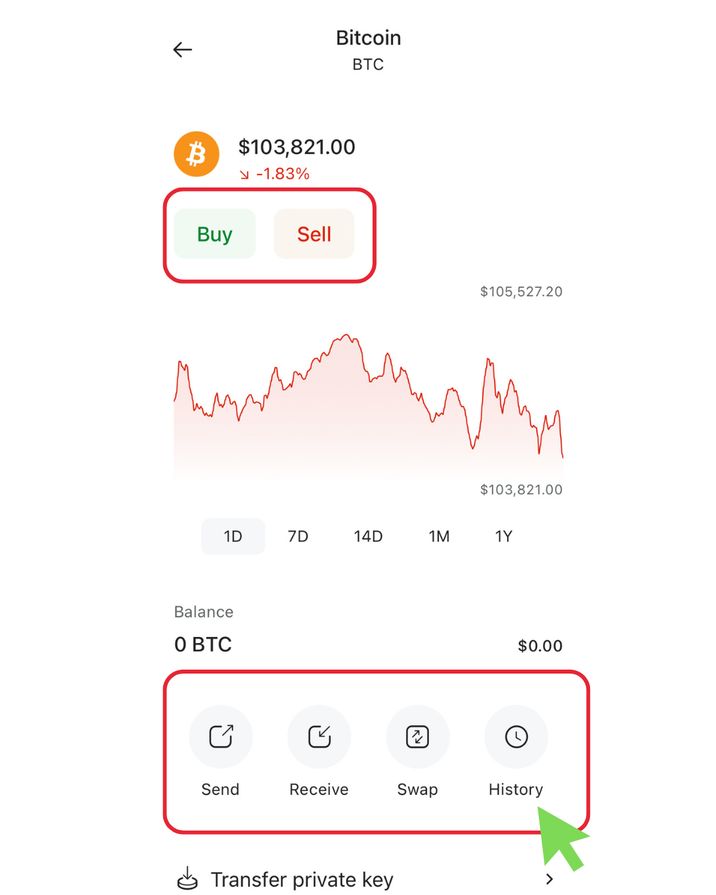The height and width of the screenshot is (895, 716).
Task: Open the History clock icon
Action: [516, 736]
